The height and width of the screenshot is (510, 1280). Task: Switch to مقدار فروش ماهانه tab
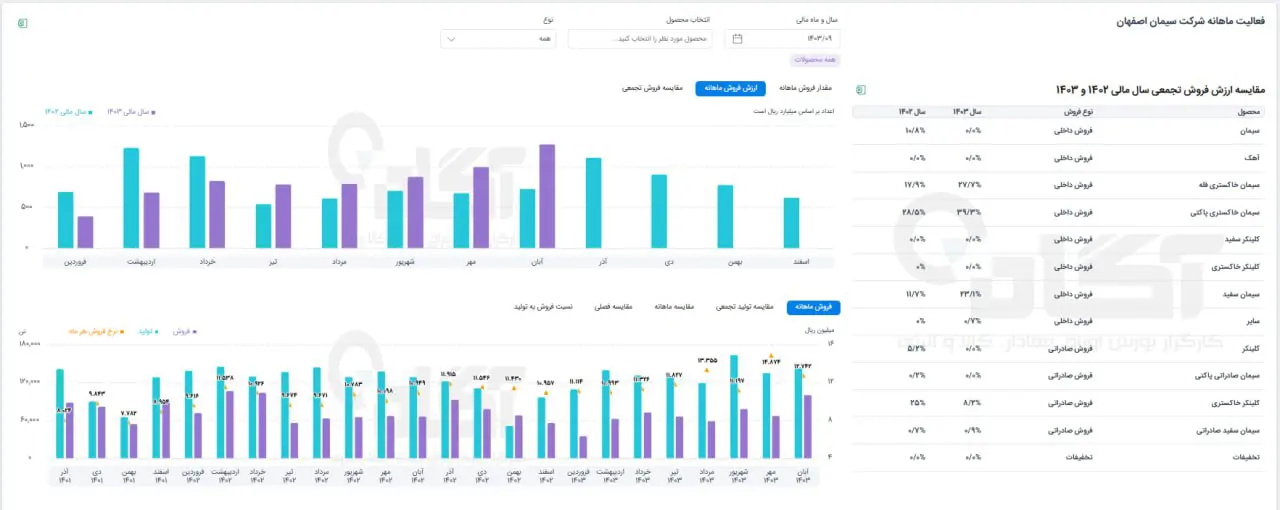pos(806,88)
